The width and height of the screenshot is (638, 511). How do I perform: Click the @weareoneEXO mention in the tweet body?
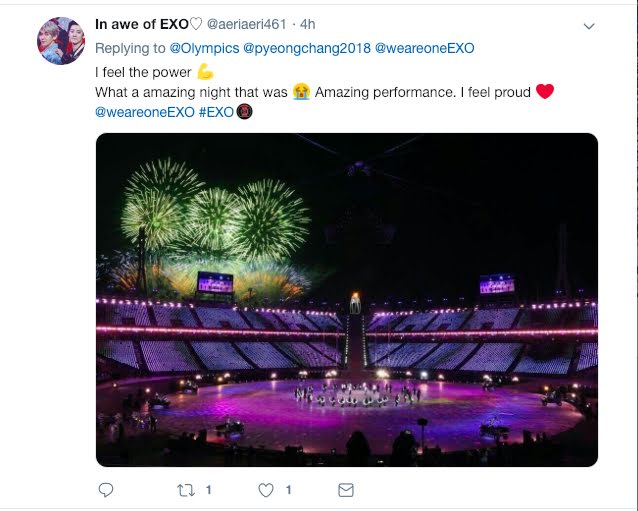tap(144, 112)
